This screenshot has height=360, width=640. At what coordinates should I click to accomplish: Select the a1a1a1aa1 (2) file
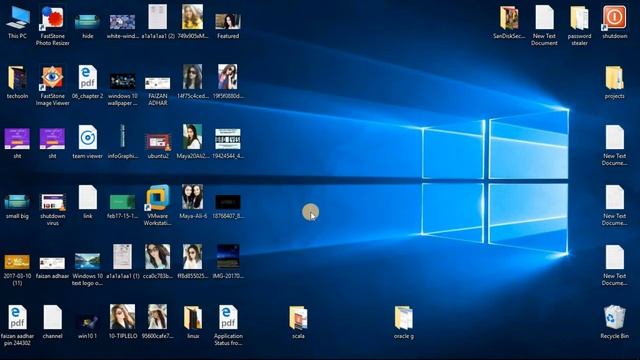[x=158, y=17]
